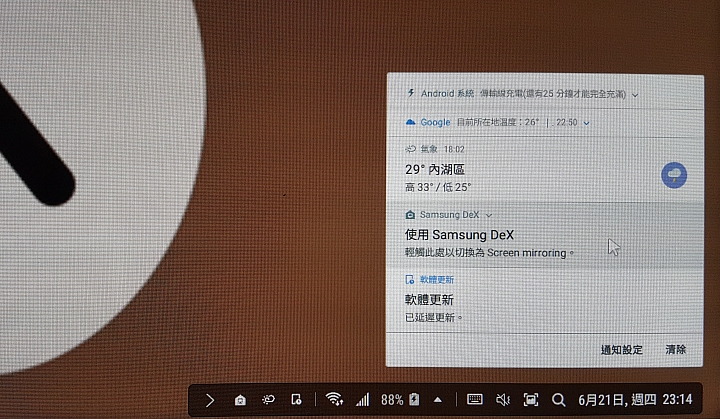Open Samsung DeX notification icon in taskbar

240,400
